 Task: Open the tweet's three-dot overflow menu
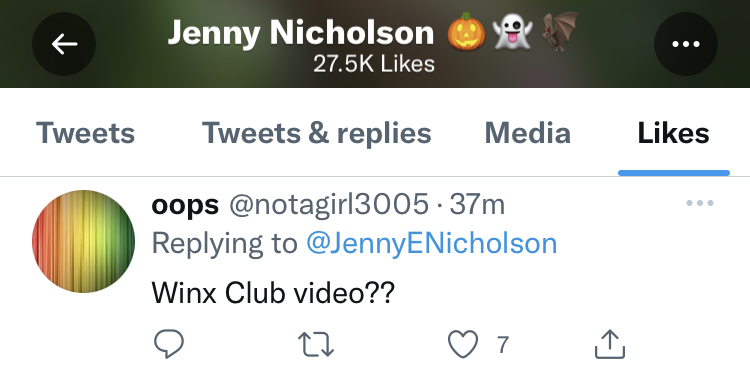[x=700, y=203]
